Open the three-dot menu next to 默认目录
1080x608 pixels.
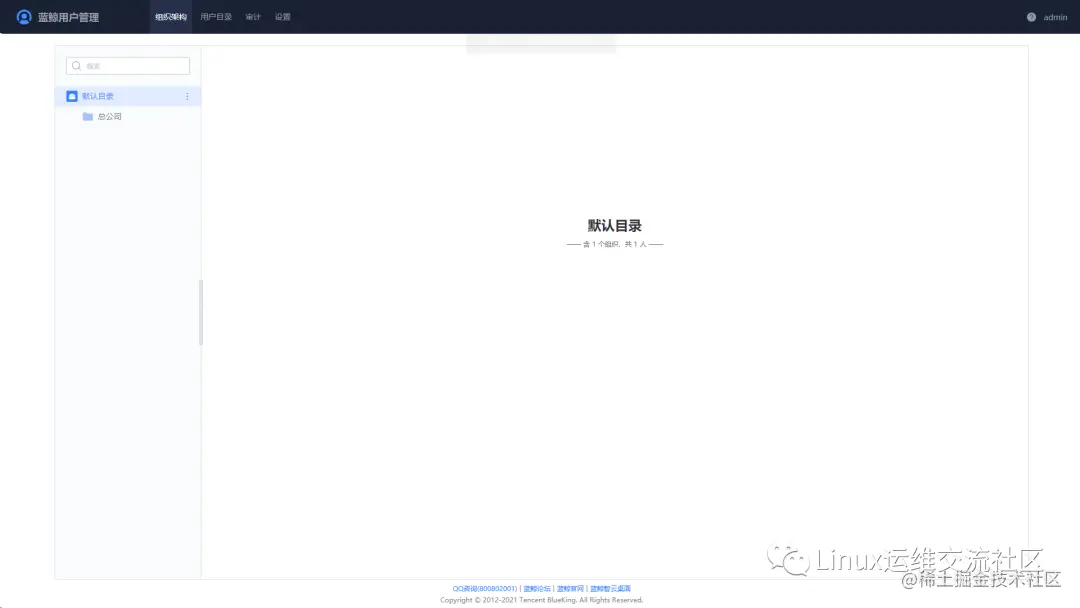187,96
